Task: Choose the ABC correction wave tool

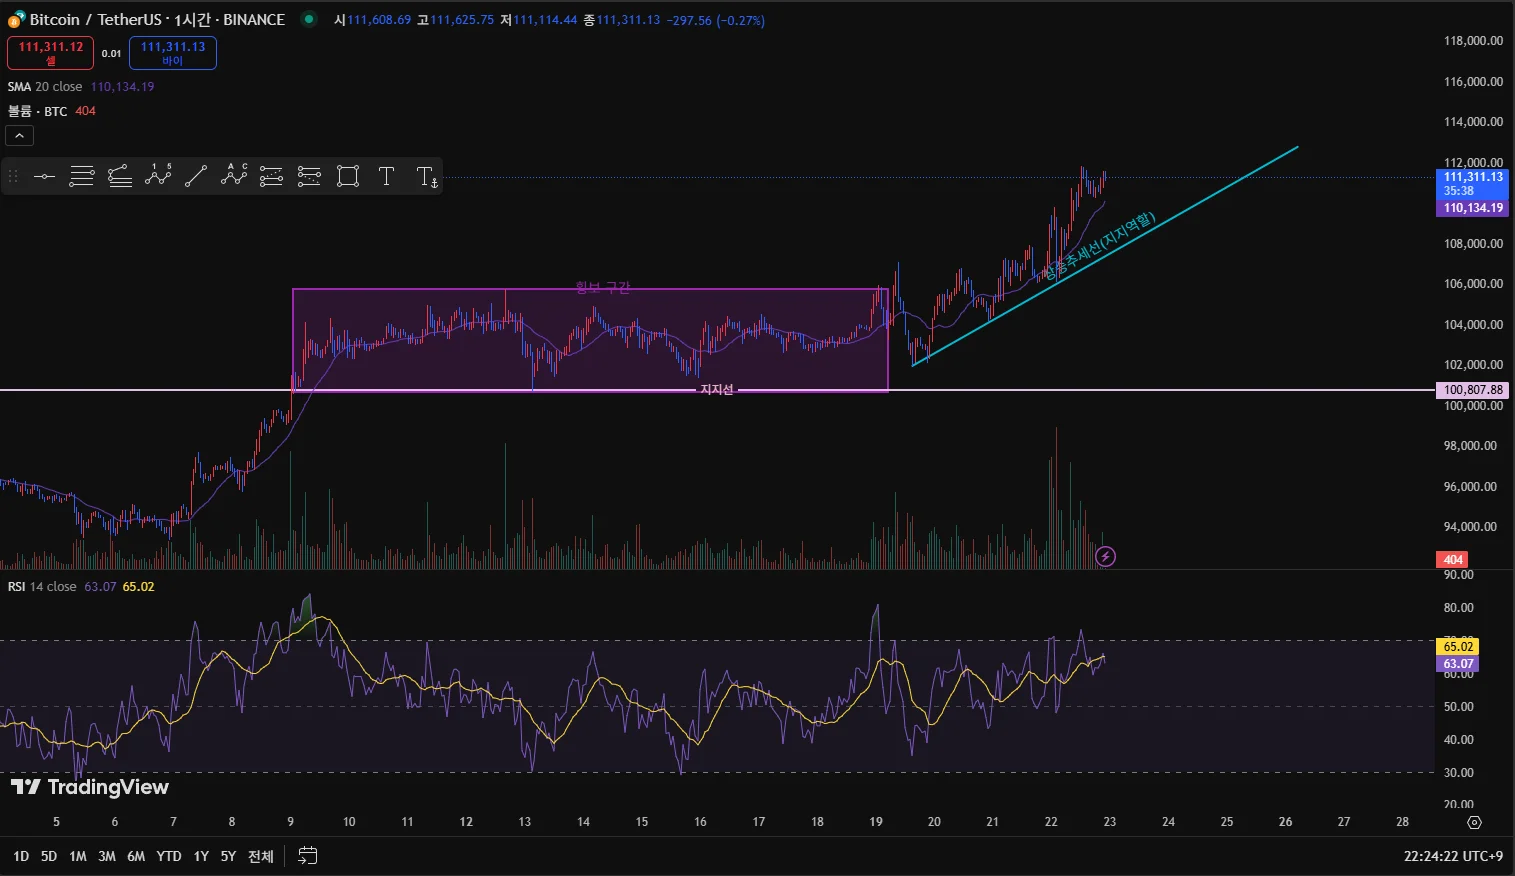Action: pyautogui.click(x=234, y=176)
